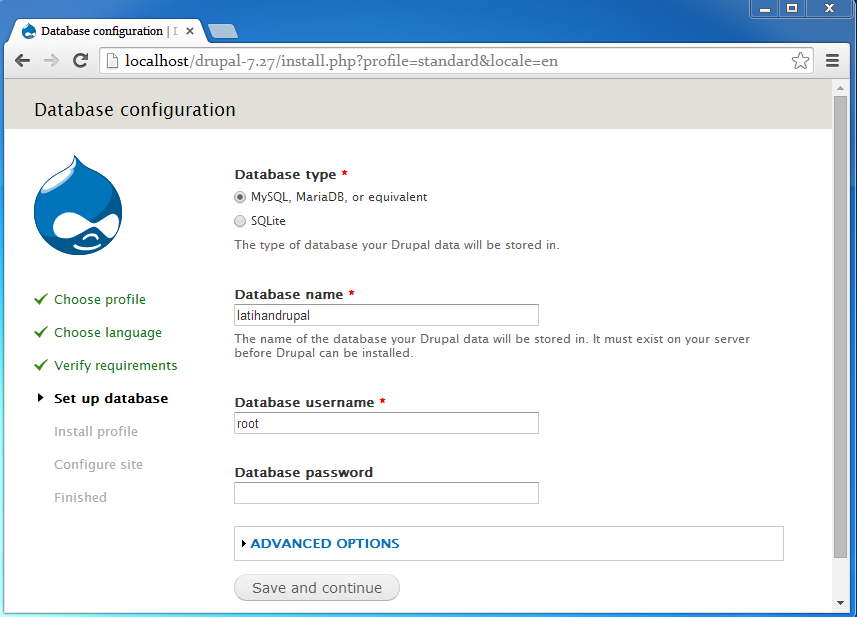Click the Verify requirements step
Viewport: 857px width, 617px height.
coord(116,365)
